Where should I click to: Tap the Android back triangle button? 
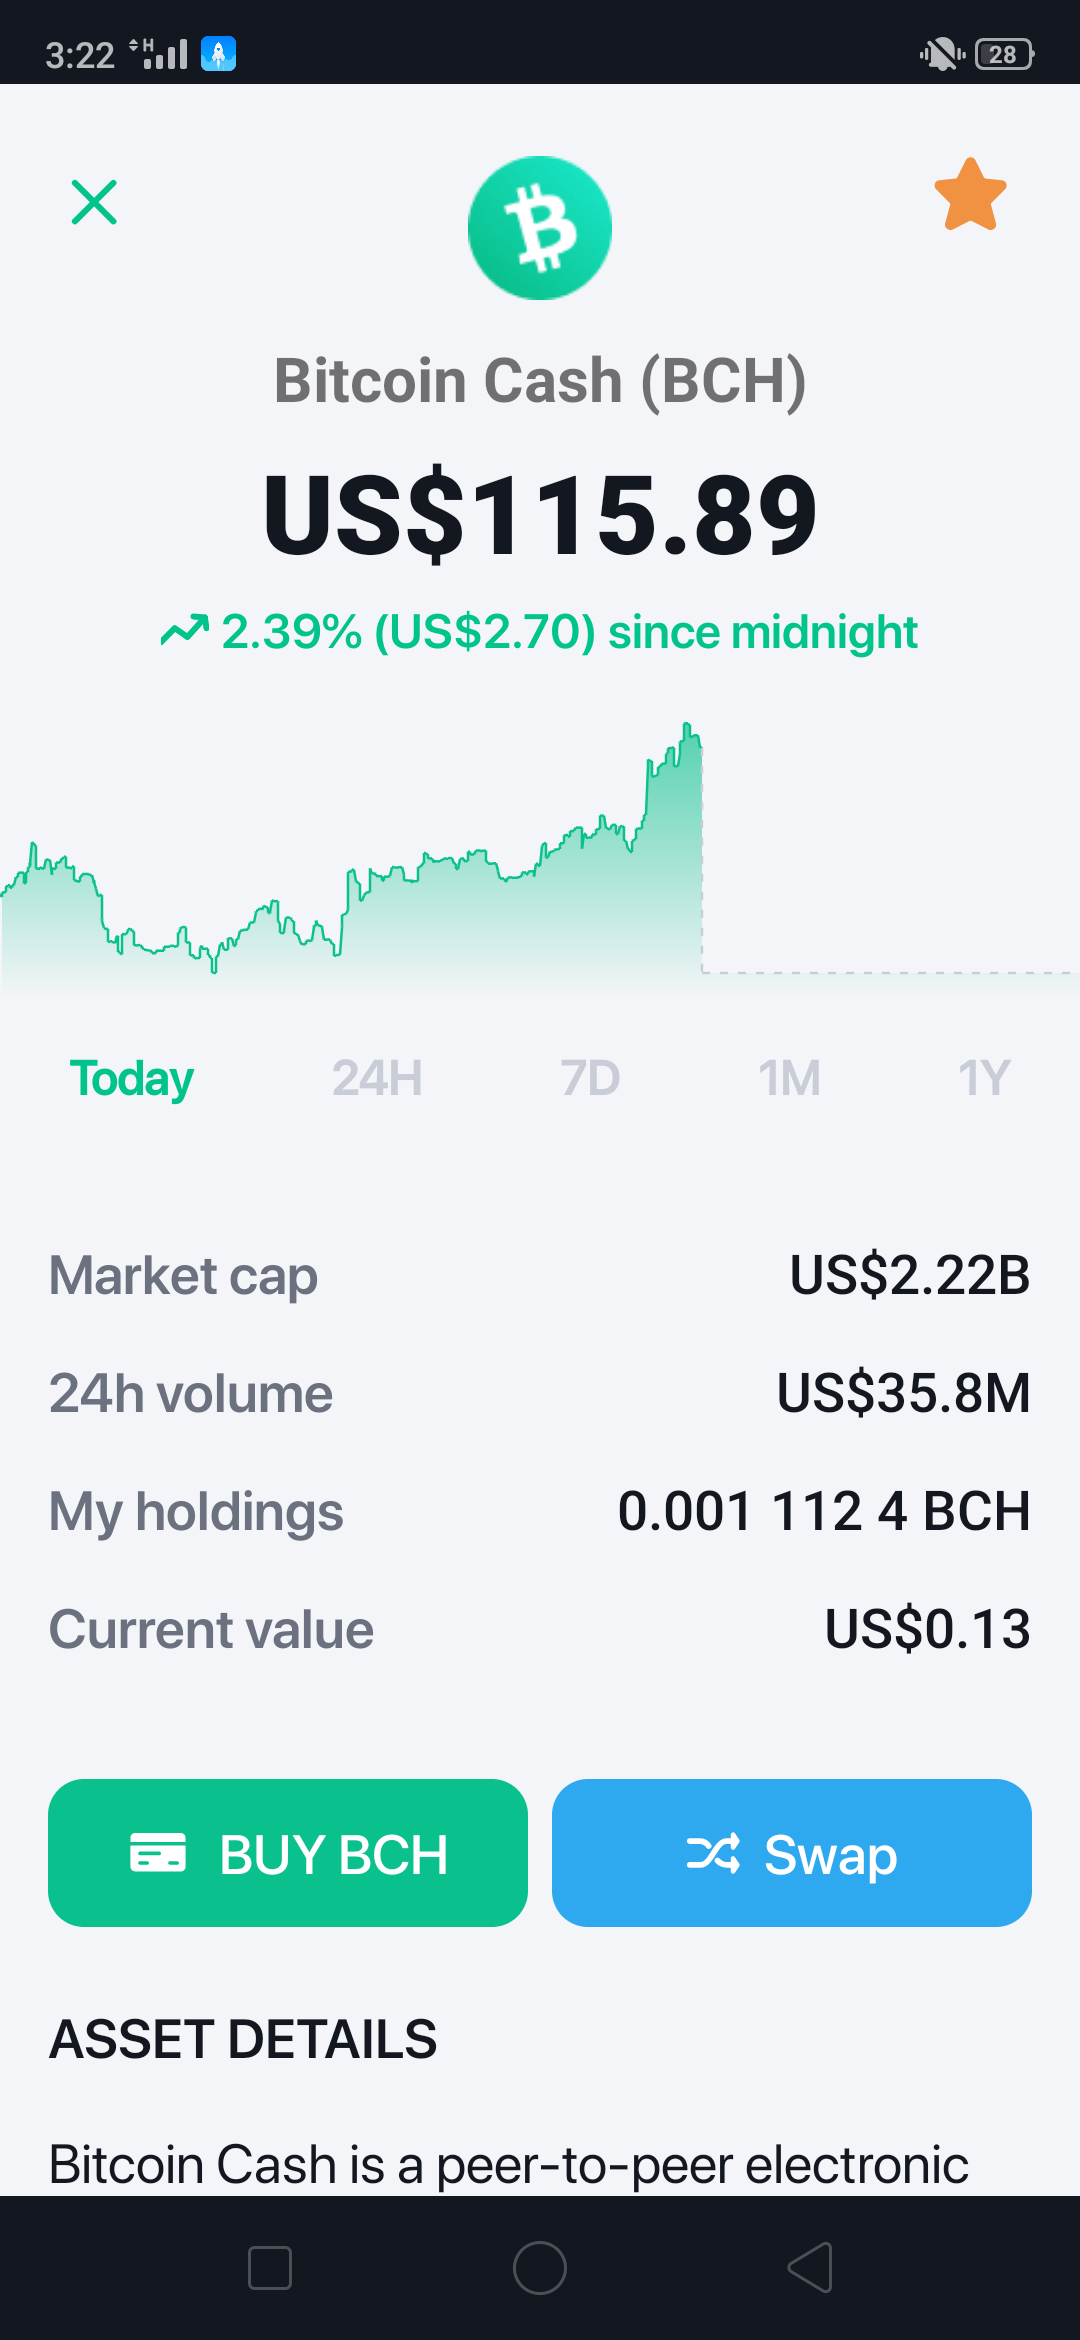click(810, 2268)
